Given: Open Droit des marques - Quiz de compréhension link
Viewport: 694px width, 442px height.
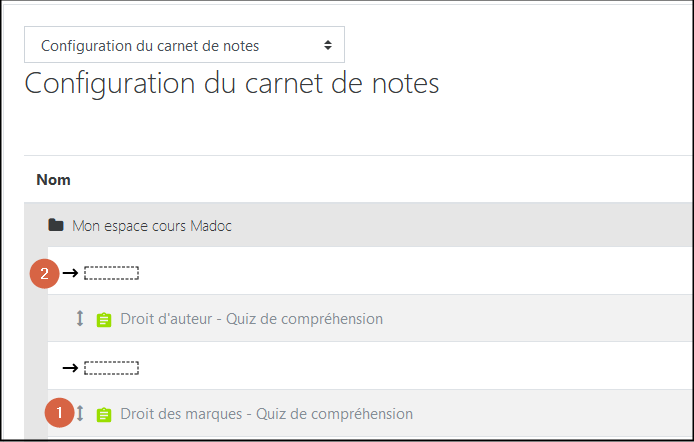Looking at the screenshot, I should [x=266, y=413].
